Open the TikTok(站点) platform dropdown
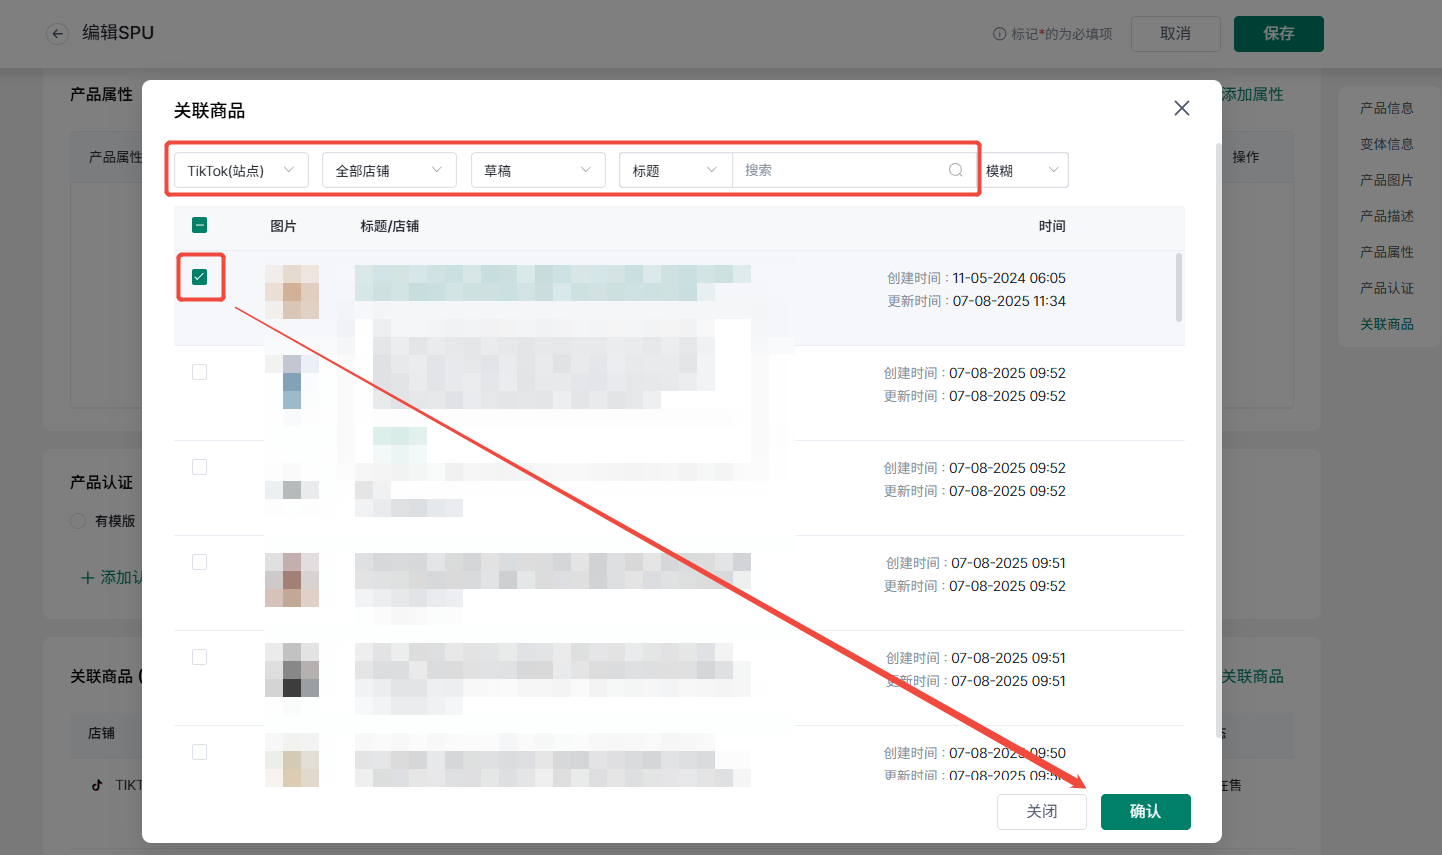 (x=241, y=170)
